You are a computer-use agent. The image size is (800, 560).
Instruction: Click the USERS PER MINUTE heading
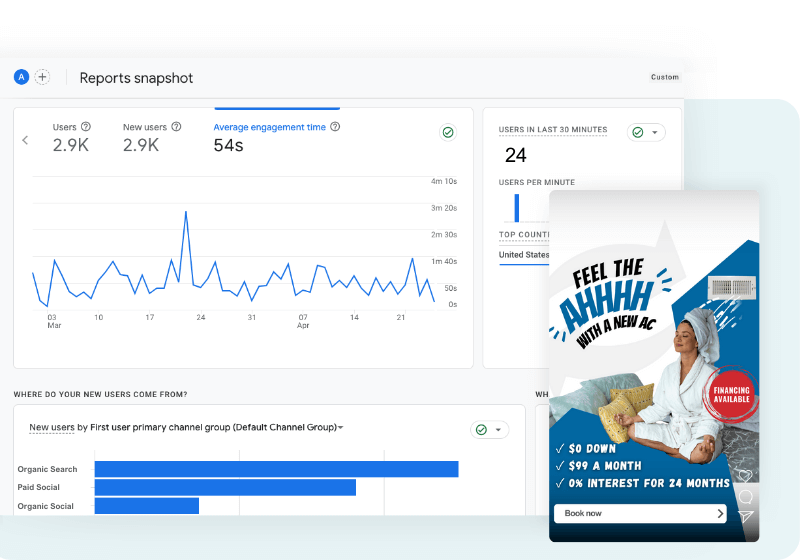point(537,182)
